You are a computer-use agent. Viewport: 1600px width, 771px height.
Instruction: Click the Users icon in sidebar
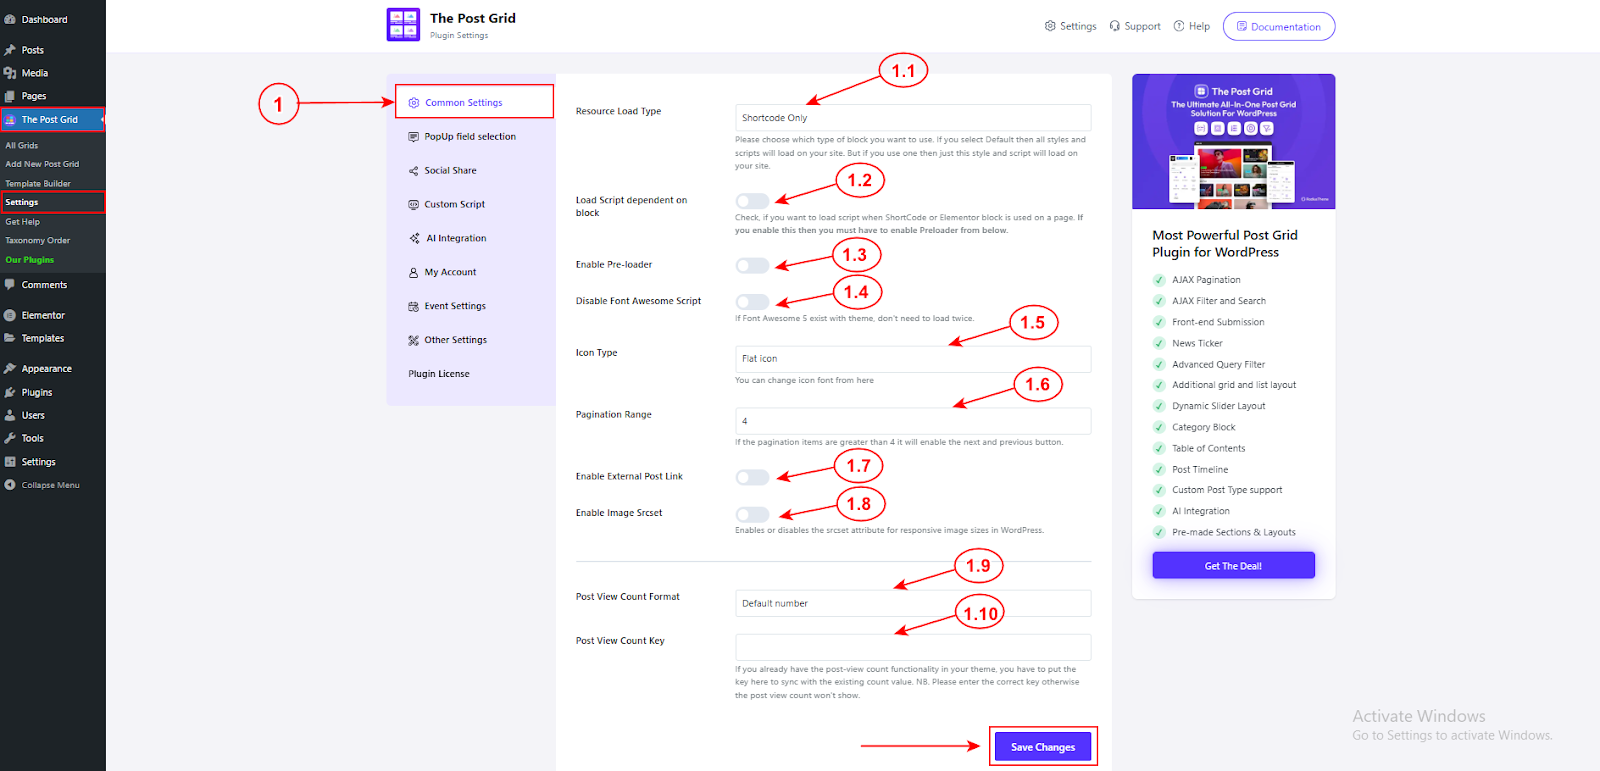point(10,415)
